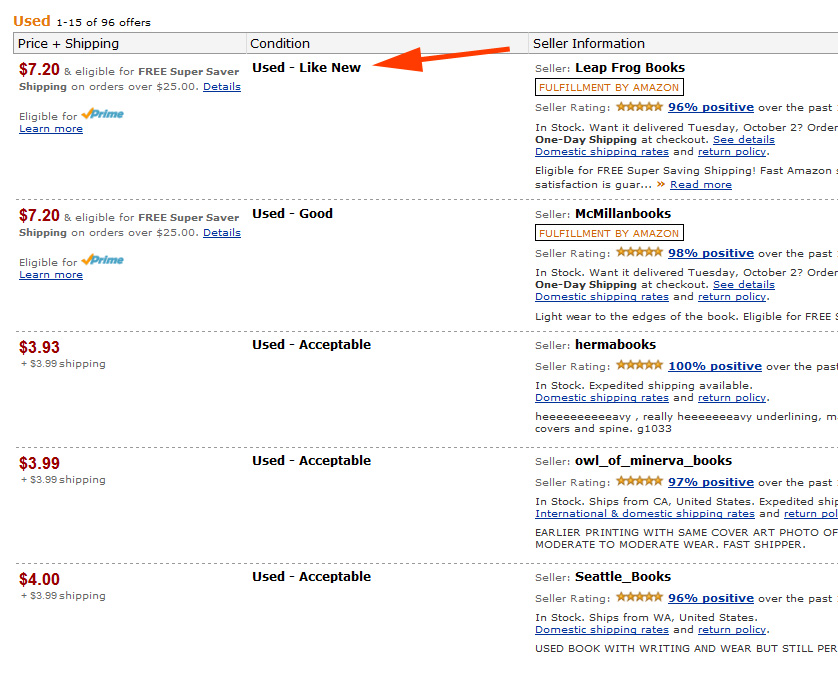Open Domestic shipping rates for McMillanbooks

[x=602, y=297]
